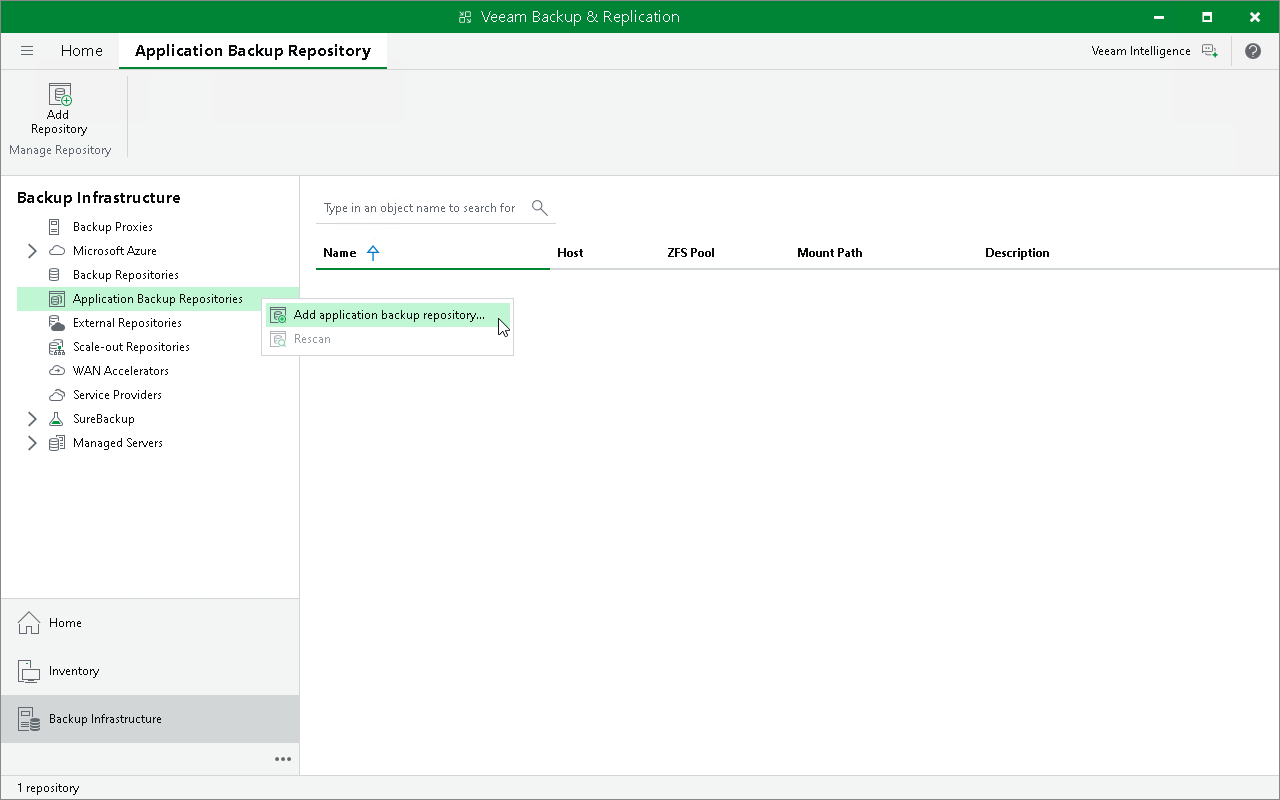1280x800 pixels.
Task: Select Microsoft Azure in the tree
Action: (x=115, y=251)
